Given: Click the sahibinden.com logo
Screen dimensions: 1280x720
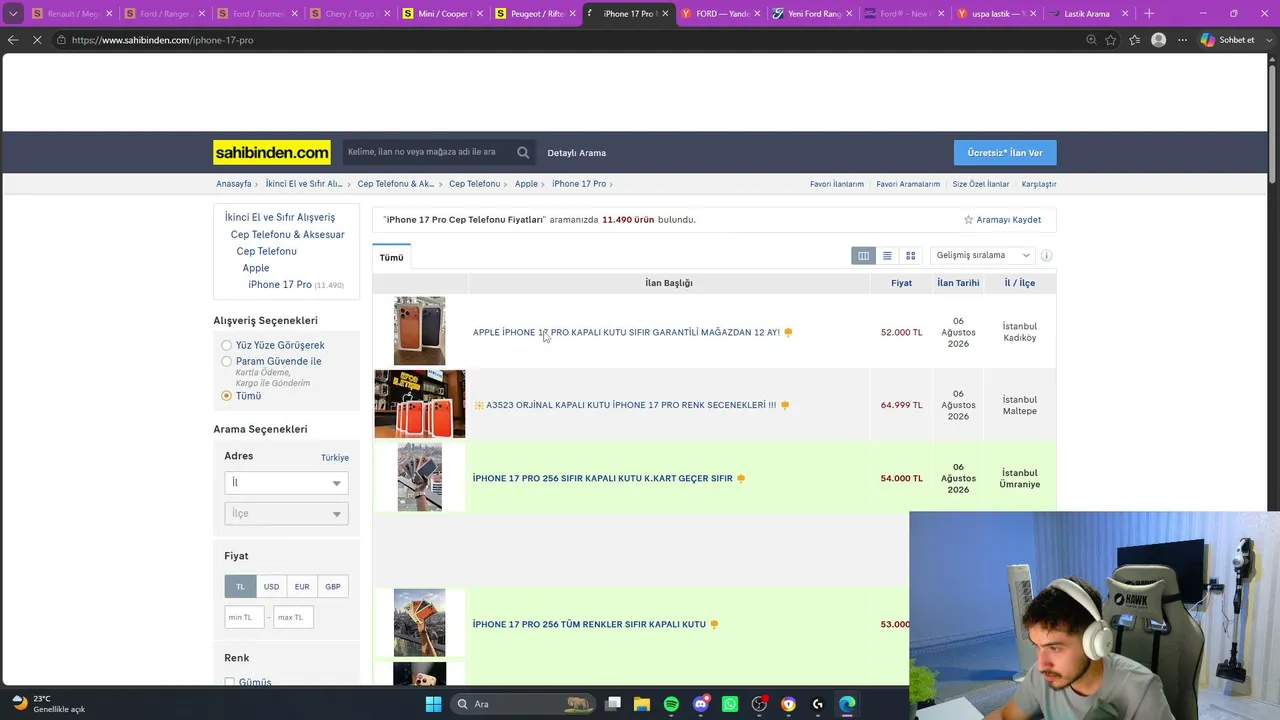Looking at the screenshot, I should (x=272, y=152).
